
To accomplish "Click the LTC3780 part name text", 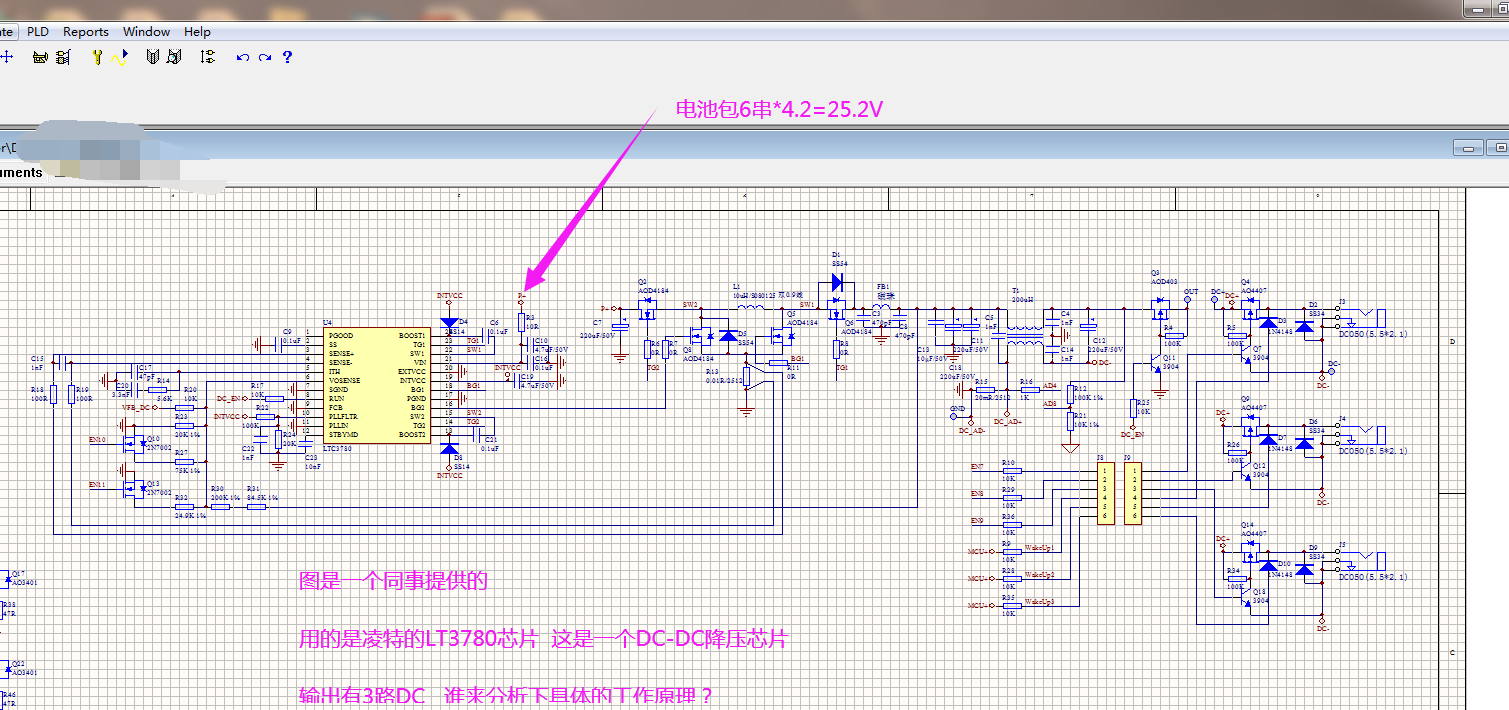I will coord(340,449).
